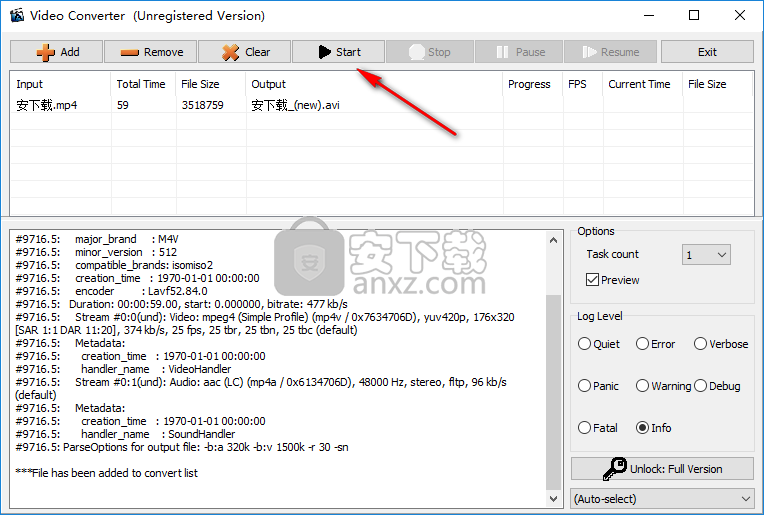Screen dimensions: 764x515
Task: Click the FPS column header
Action: click(x=583, y=84)
